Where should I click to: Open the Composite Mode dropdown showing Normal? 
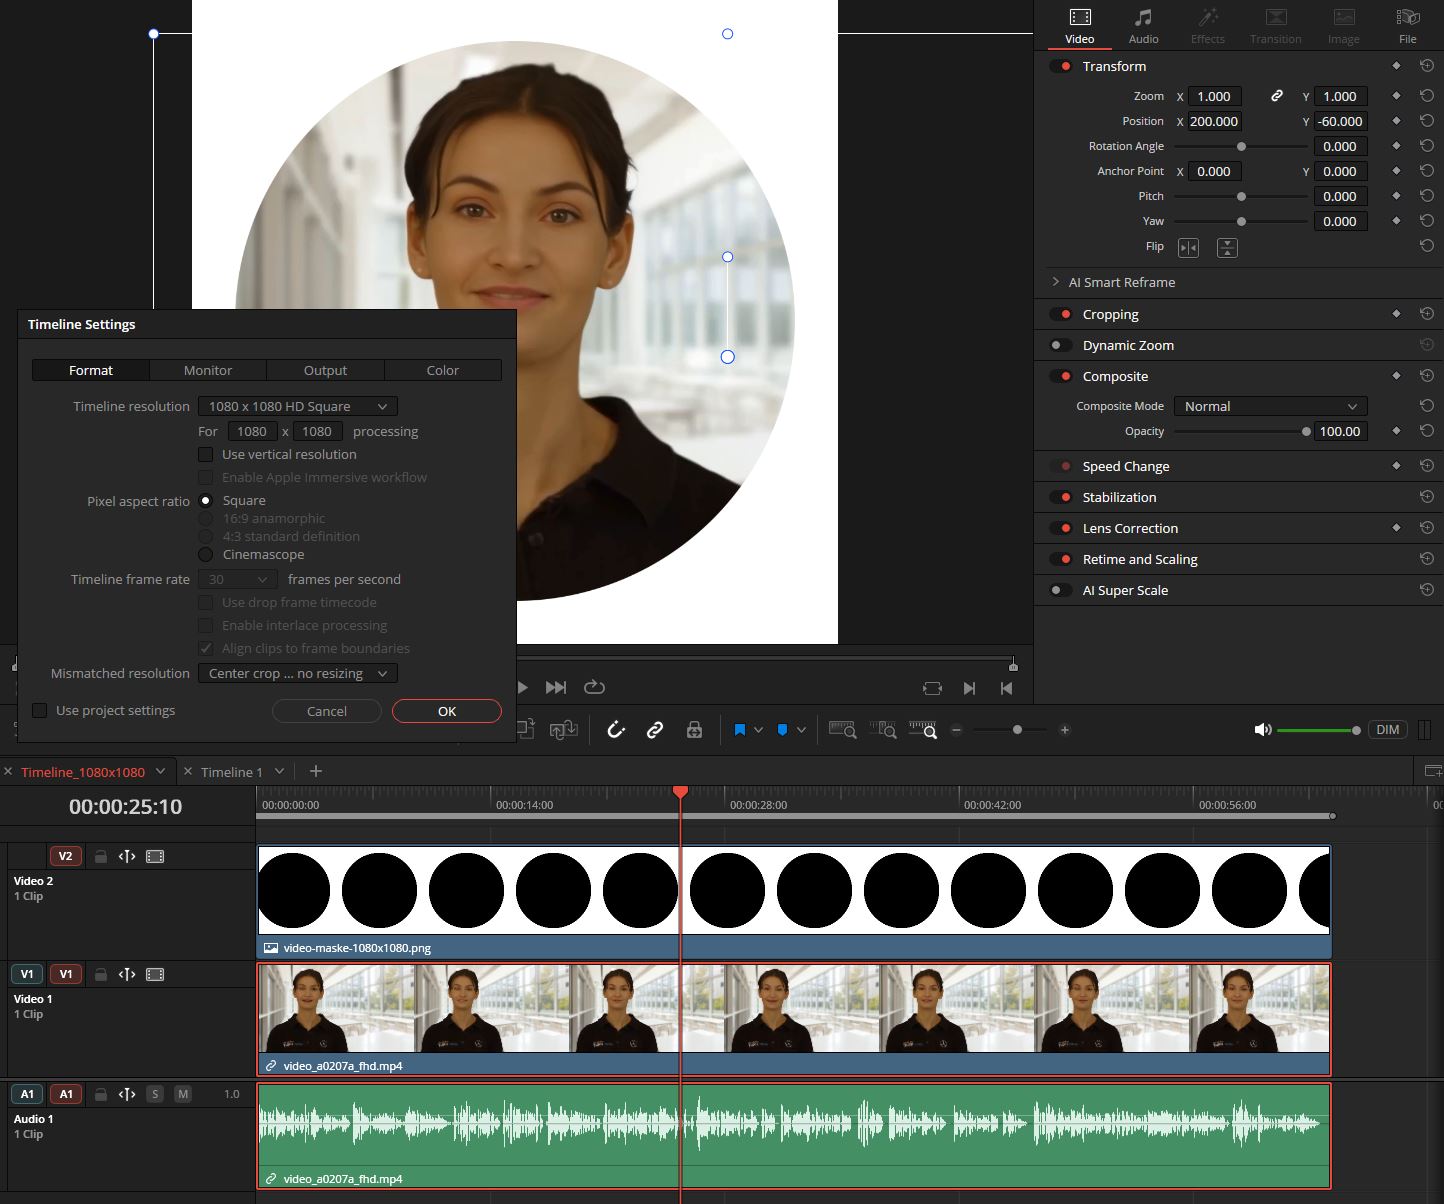[1270, 406]
